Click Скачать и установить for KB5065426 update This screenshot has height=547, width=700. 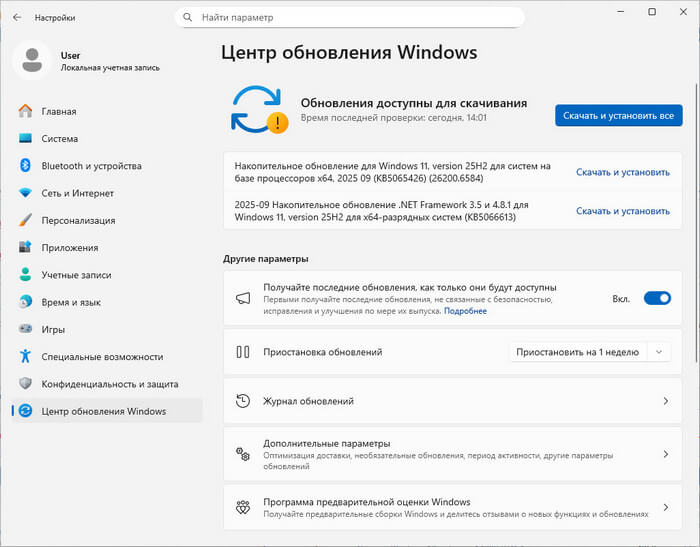[622, 172]
